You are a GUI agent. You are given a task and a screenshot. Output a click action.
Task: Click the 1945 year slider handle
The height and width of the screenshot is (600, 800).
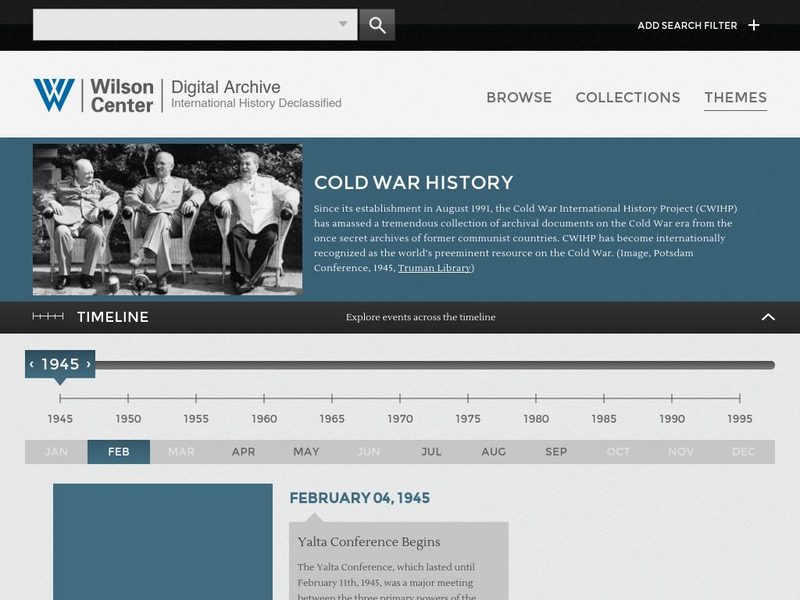60,364
